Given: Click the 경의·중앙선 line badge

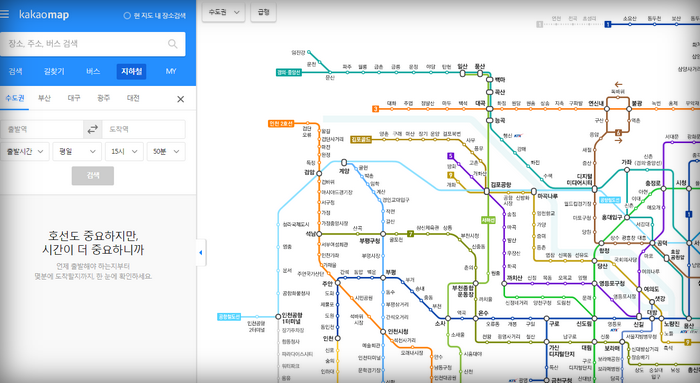Looking at the screenshot, I should [288, 72].
